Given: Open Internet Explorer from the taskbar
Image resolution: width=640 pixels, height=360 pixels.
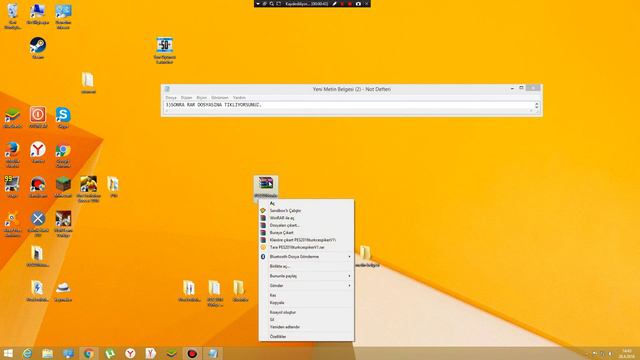Looking at the screenshot, I should point(27,353).
